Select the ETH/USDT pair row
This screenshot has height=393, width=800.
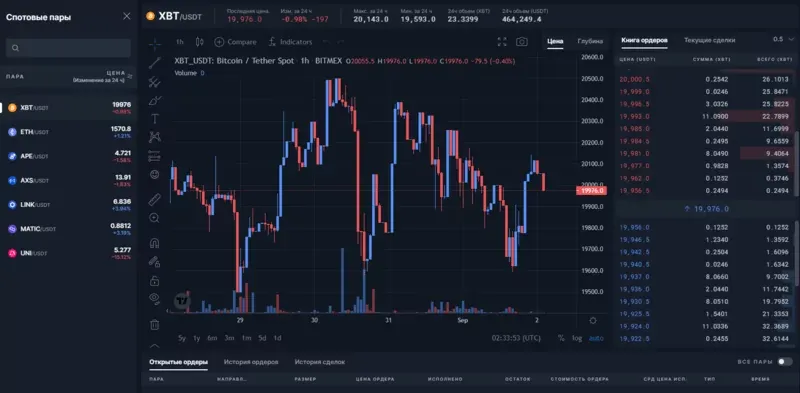pos(69,132)
